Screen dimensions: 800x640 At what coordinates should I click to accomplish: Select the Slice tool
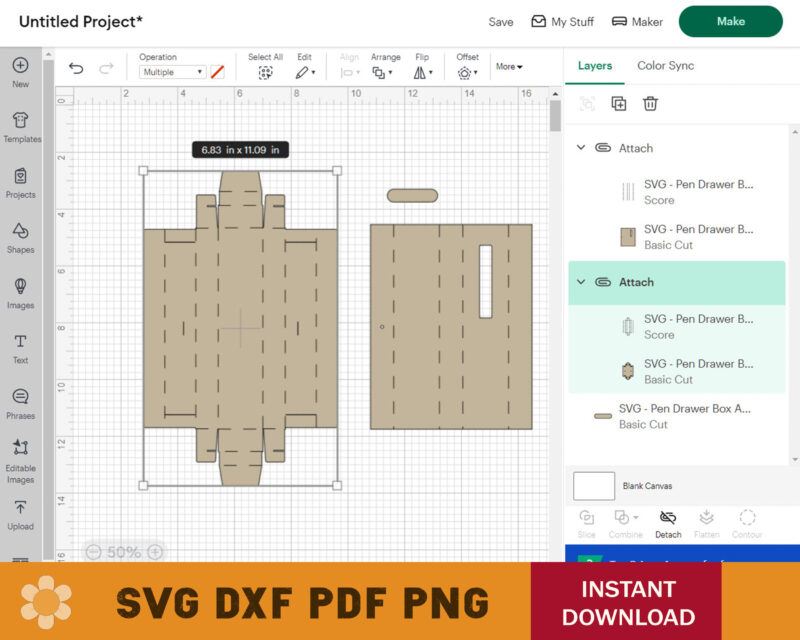[x=586, y=520]
